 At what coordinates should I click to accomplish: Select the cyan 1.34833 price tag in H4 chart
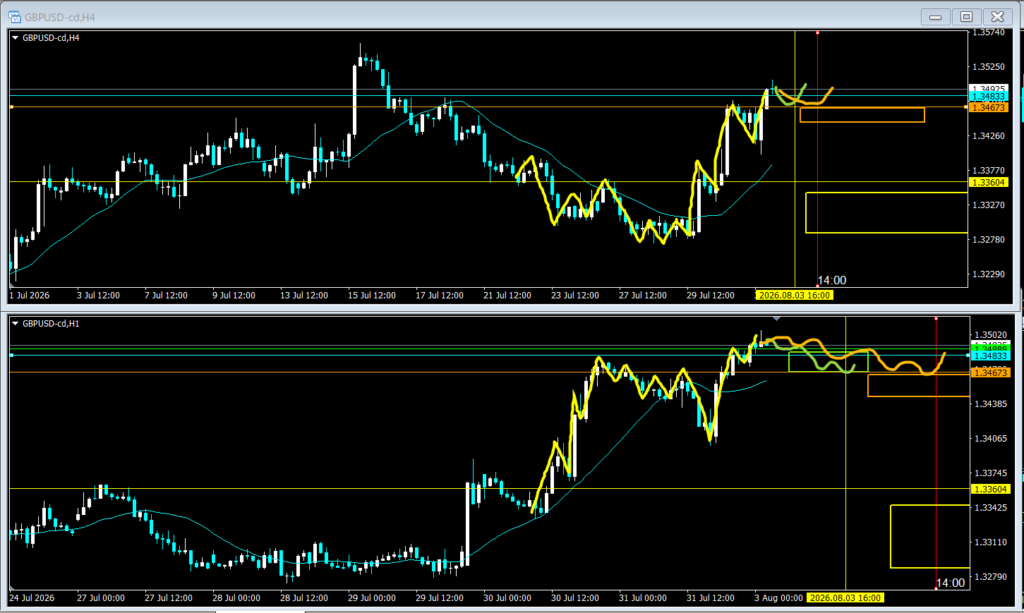[989, 97]
